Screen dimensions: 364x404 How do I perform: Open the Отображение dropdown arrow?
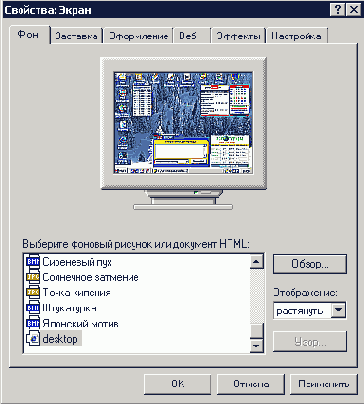tap(338, 310)
